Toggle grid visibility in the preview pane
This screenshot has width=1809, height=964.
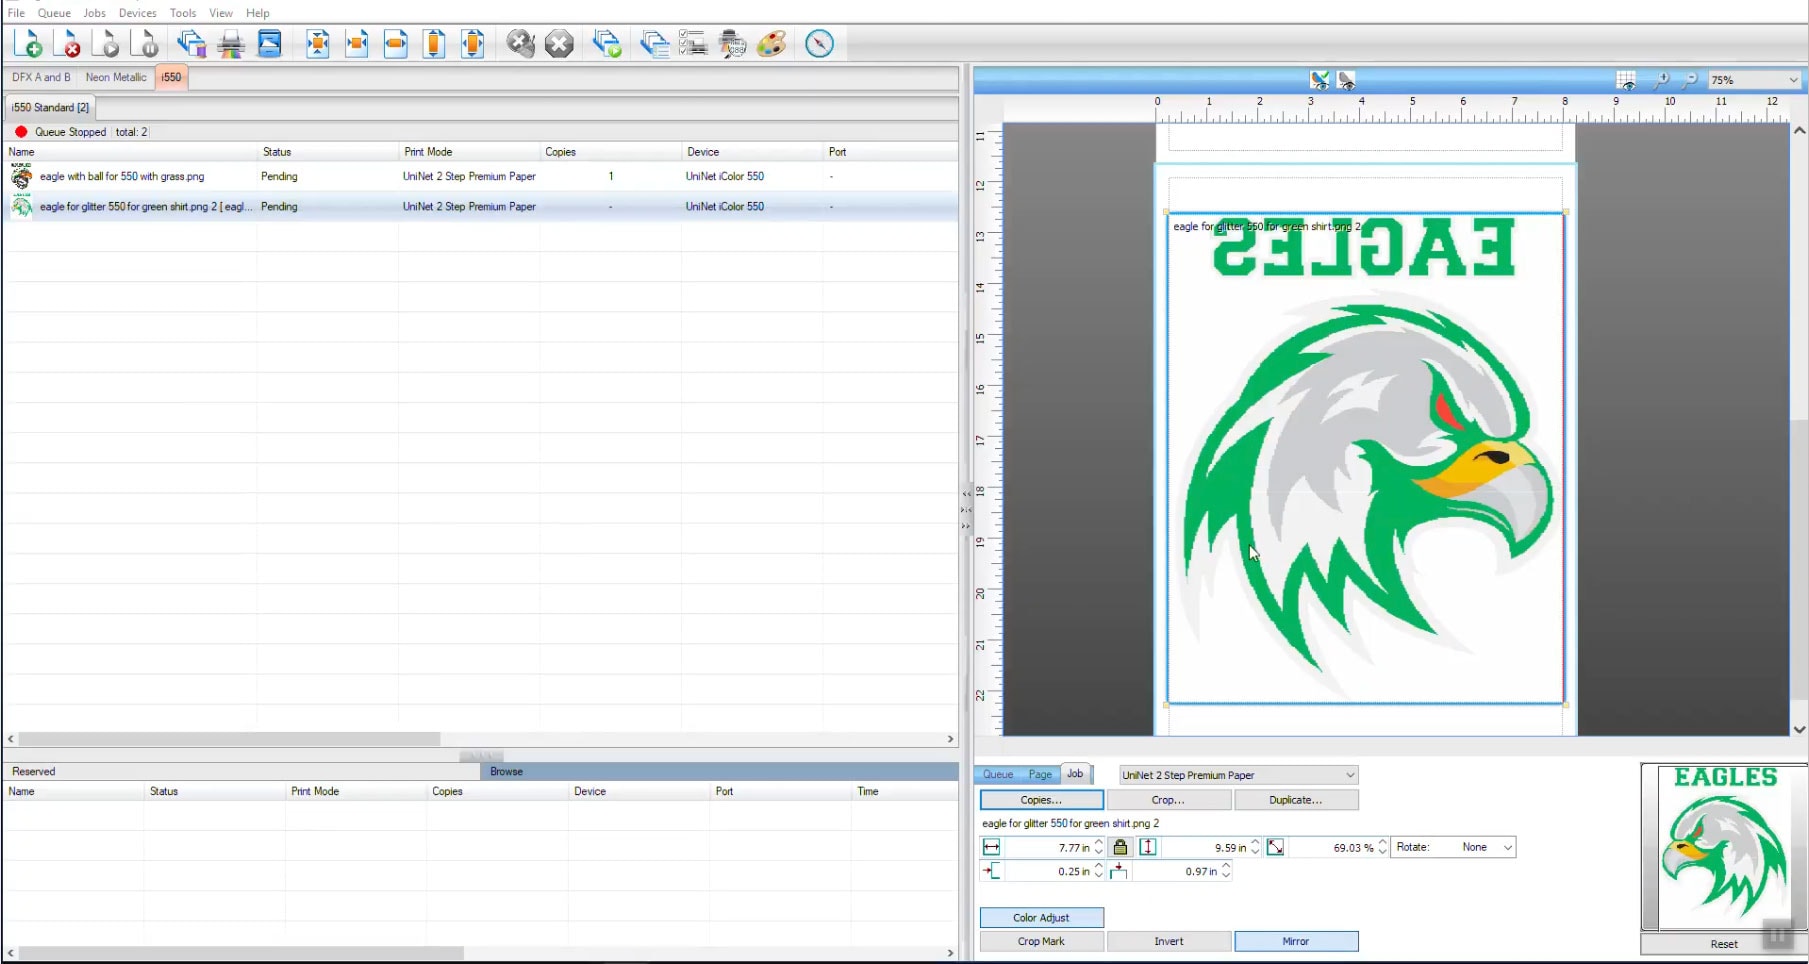(1625, 80)
